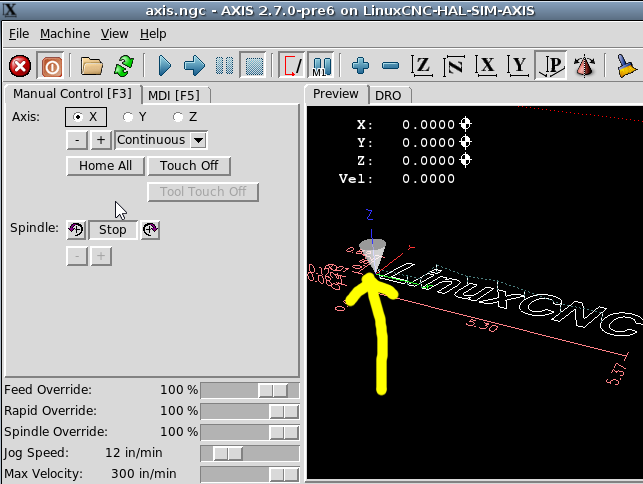Select perspective view P icon
This screenshot has width=643, height=484.
(x=551, y=66)
